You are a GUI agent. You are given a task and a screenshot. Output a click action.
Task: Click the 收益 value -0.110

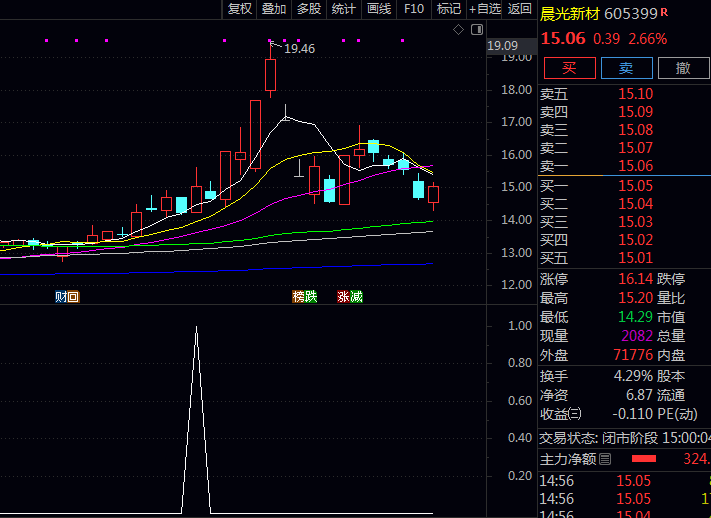coord(633,414)
